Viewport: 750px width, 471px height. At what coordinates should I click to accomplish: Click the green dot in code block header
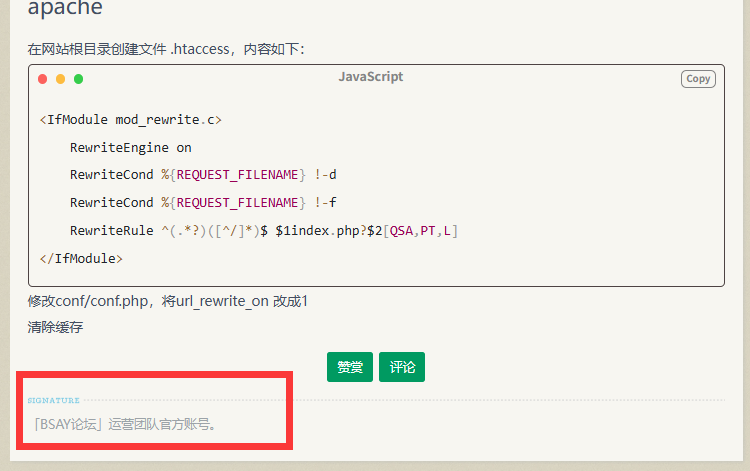pyautogui.click(x=79, y=79)
